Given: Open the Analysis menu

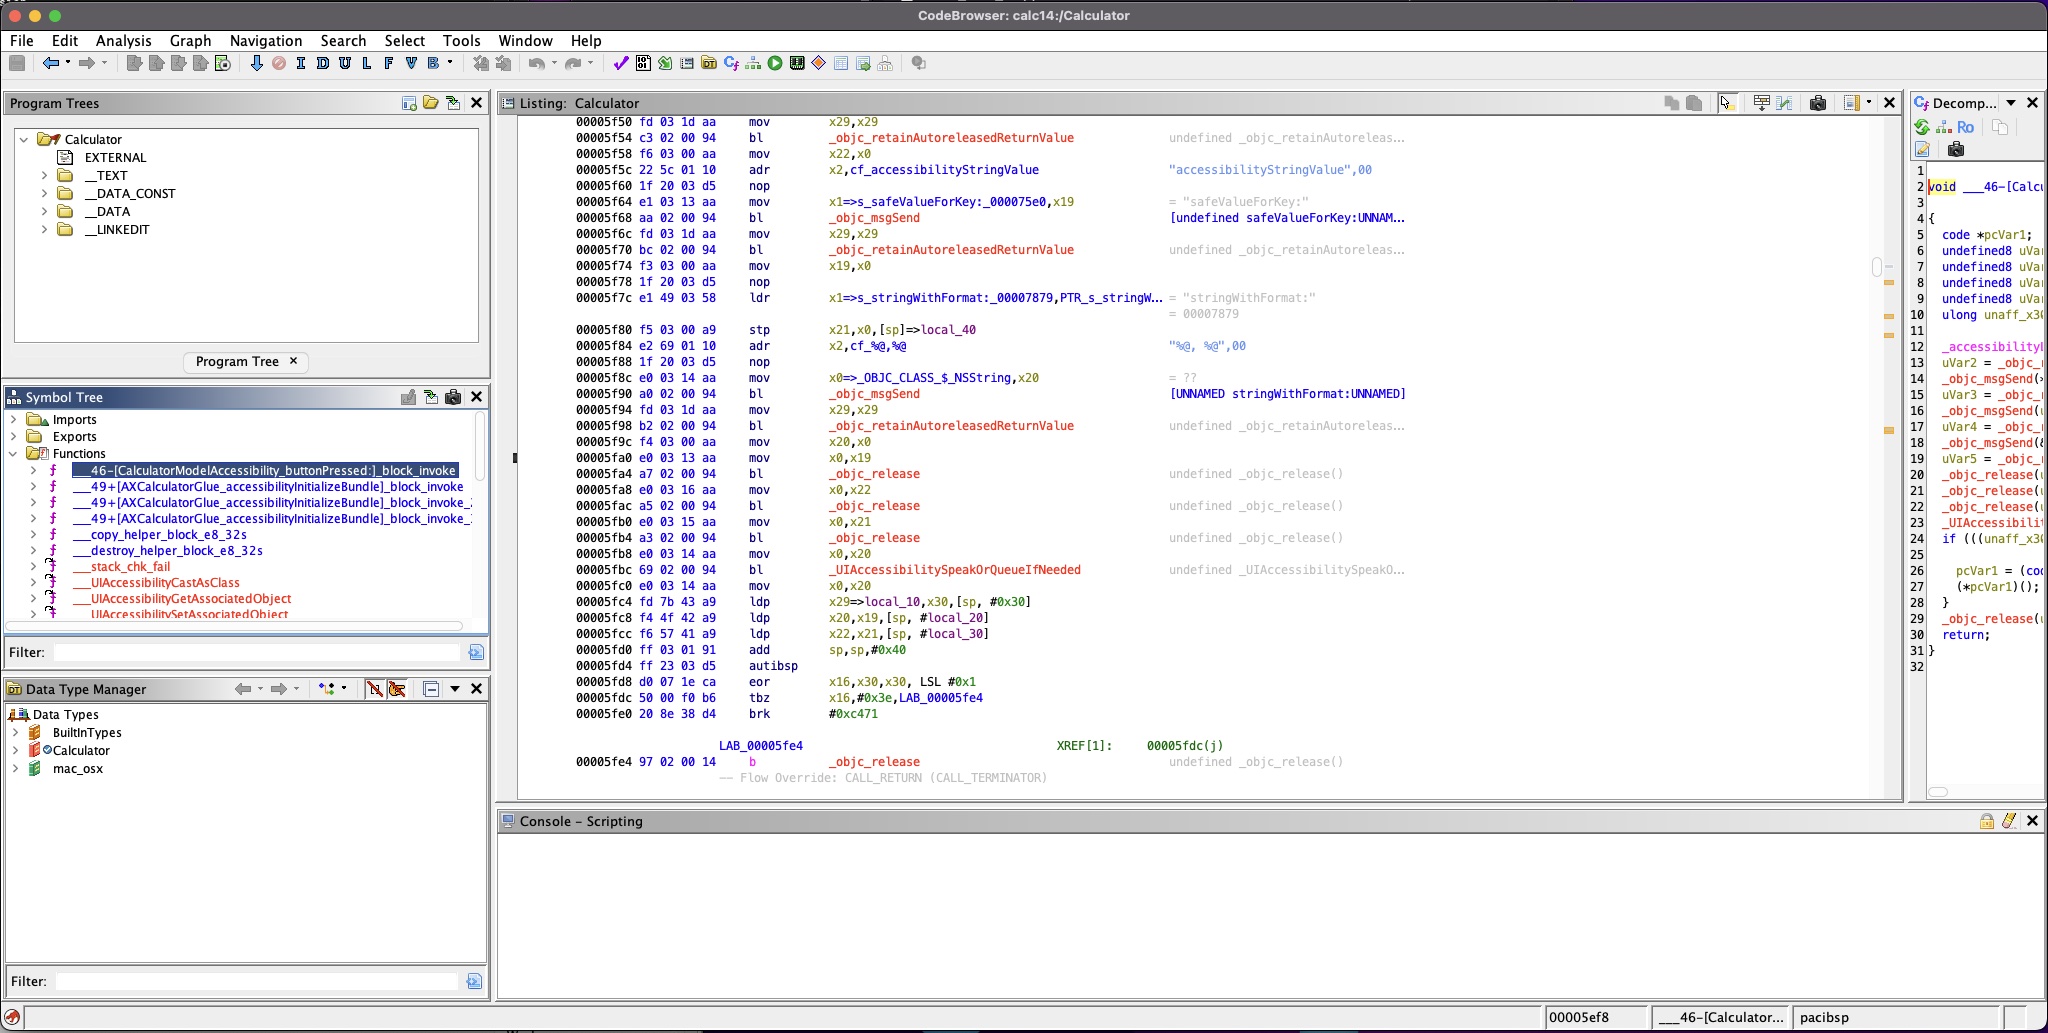Looking at the screenshot, I should point(123,41).
